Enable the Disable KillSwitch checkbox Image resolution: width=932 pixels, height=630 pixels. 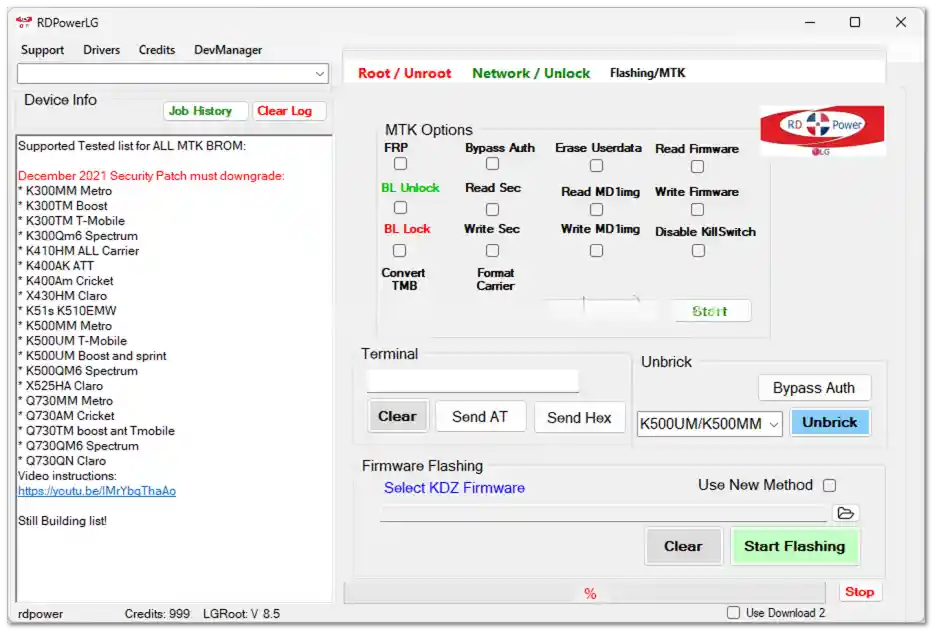tap(698, 251)
